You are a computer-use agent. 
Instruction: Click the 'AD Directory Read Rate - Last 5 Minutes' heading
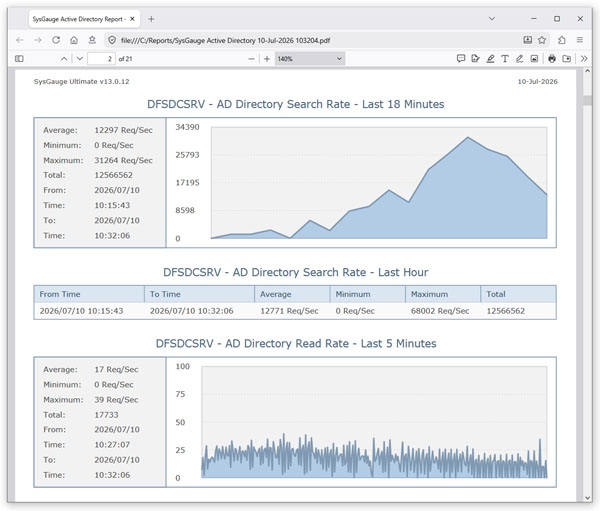tap(296, 343)
